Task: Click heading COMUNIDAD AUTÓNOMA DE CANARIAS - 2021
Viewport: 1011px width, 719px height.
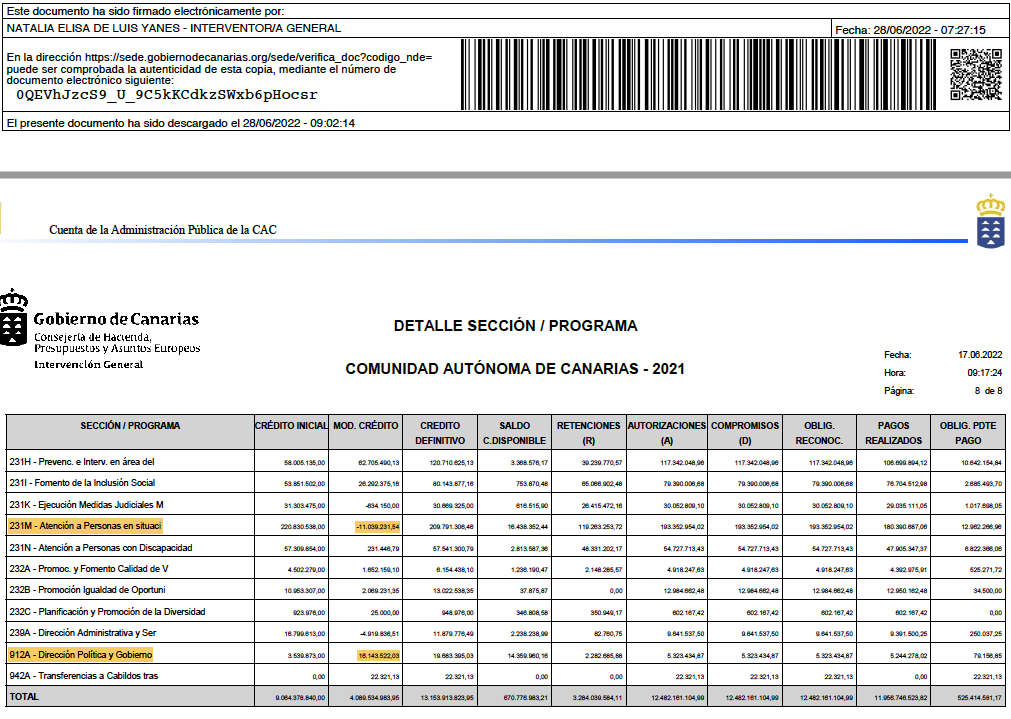Action: [x=515, y=369]
